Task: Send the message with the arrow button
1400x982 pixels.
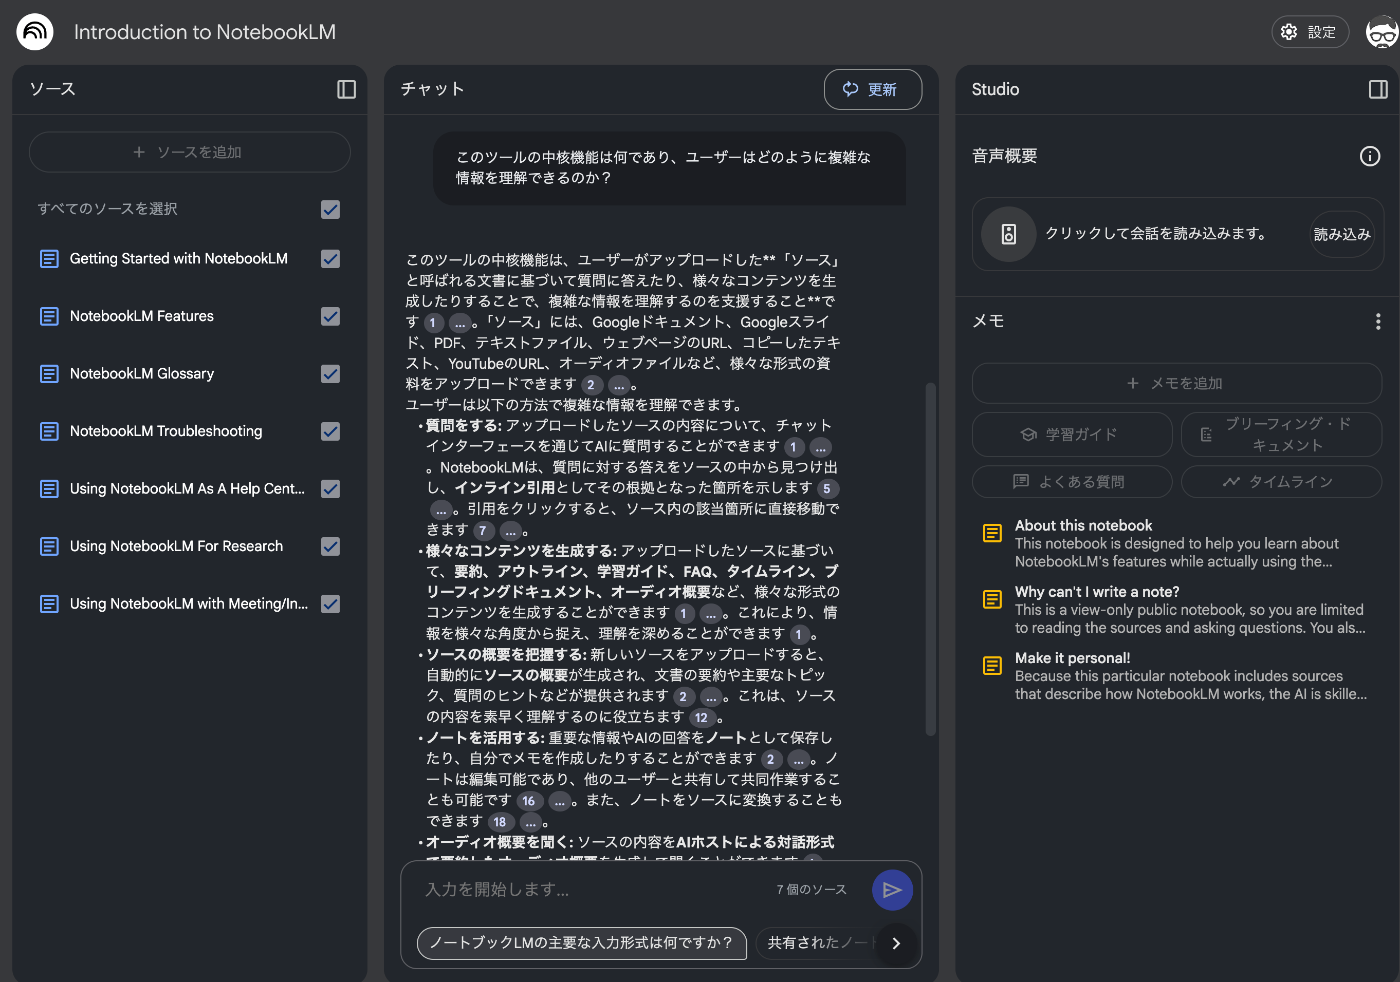Action: tap(892, 890)
